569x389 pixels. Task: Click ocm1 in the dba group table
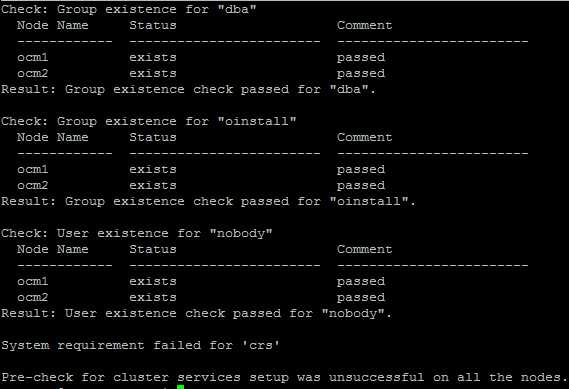(x=33, y=57)
